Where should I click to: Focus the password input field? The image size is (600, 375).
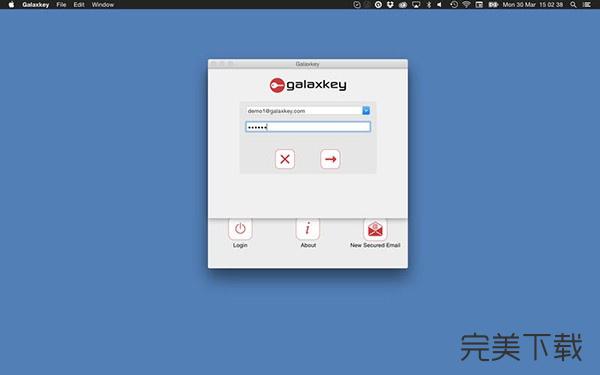point(308,127)
